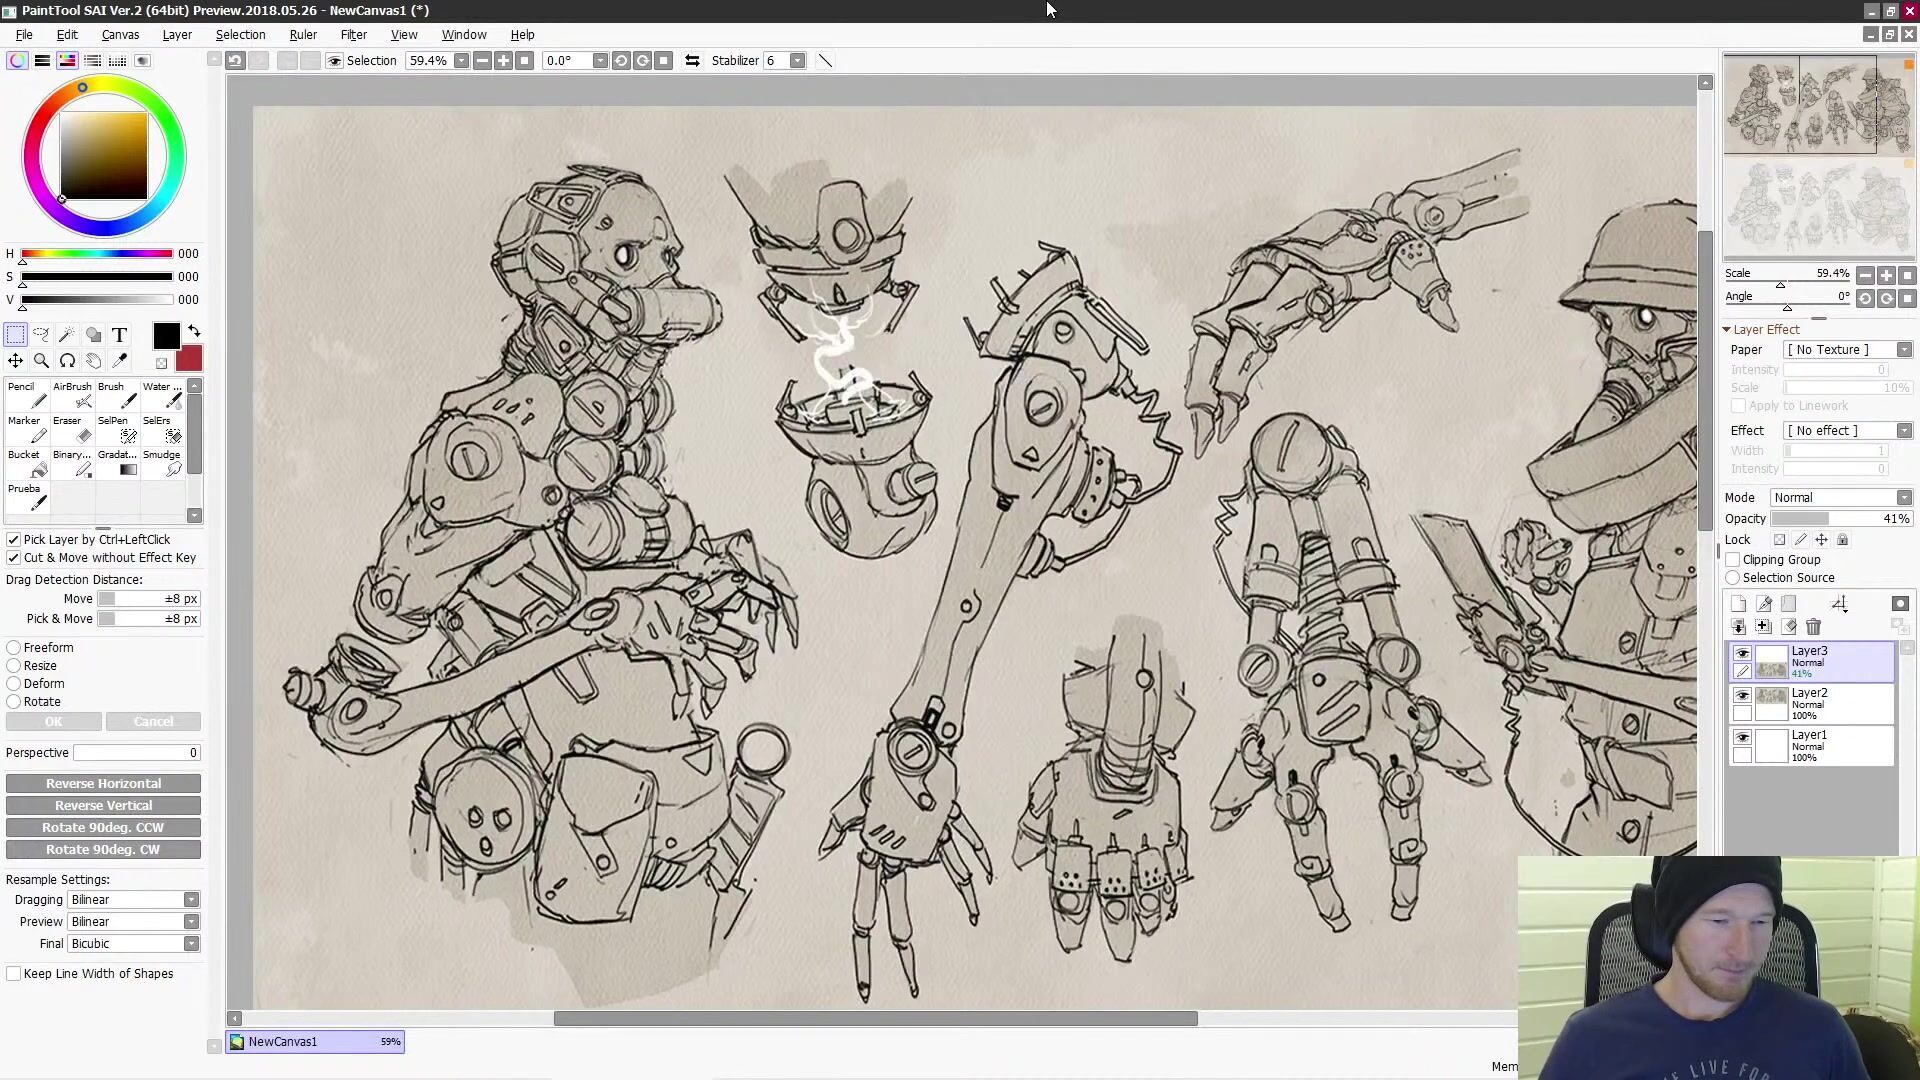
Task: Zoom in using toolbar plus button
Action: [503, 61]
